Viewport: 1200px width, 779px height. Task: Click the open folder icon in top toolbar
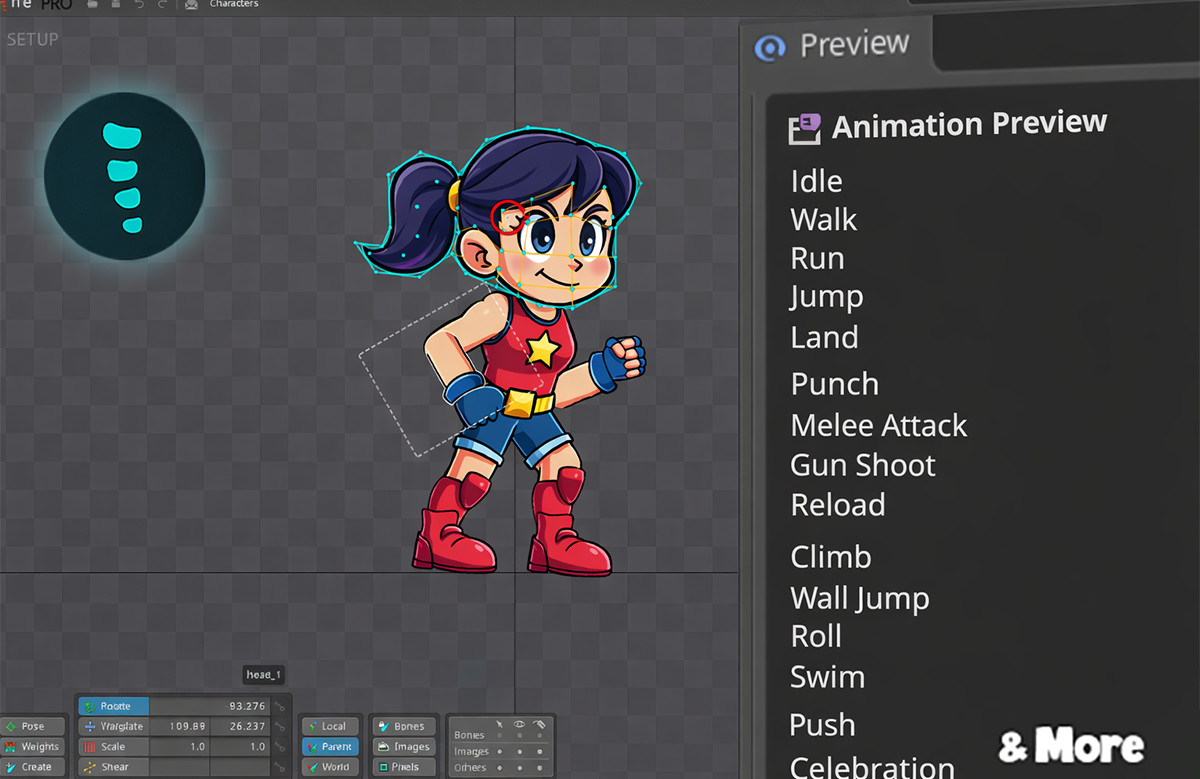[x=92, y=5]
